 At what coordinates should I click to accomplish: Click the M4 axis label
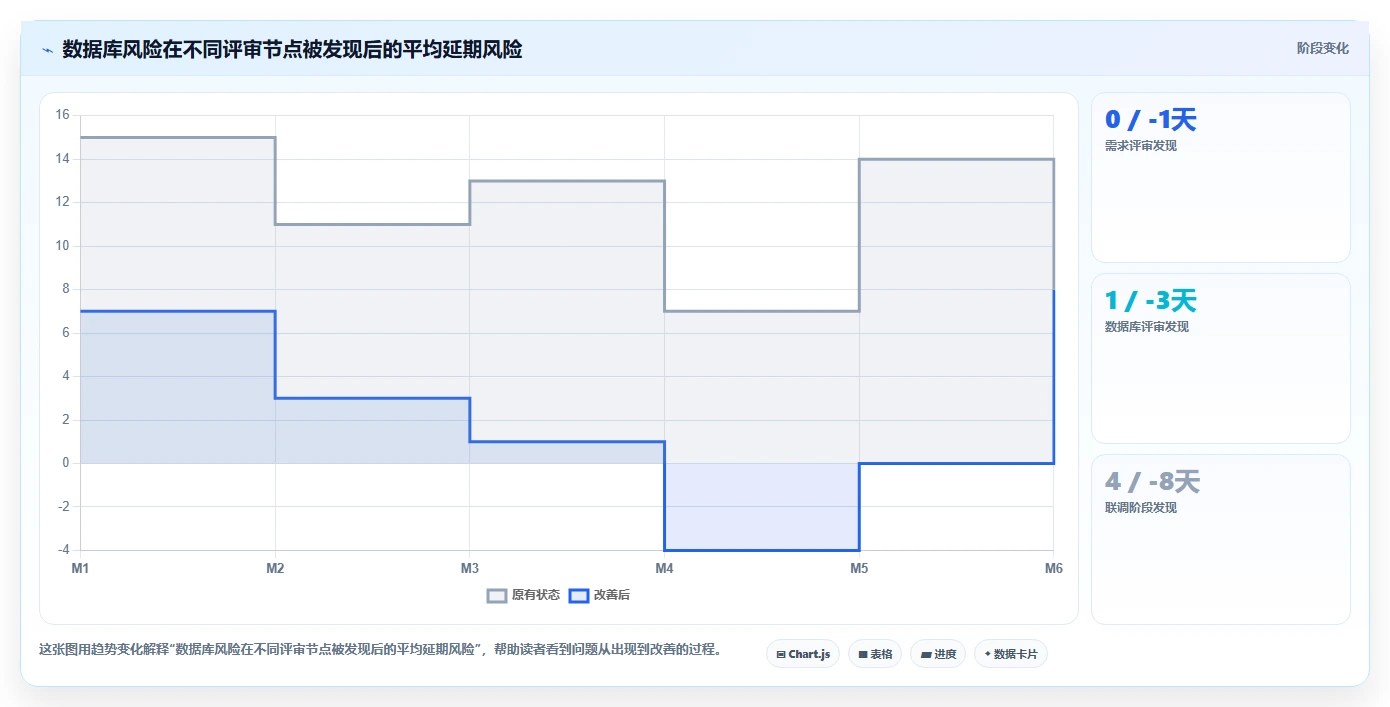664,568
